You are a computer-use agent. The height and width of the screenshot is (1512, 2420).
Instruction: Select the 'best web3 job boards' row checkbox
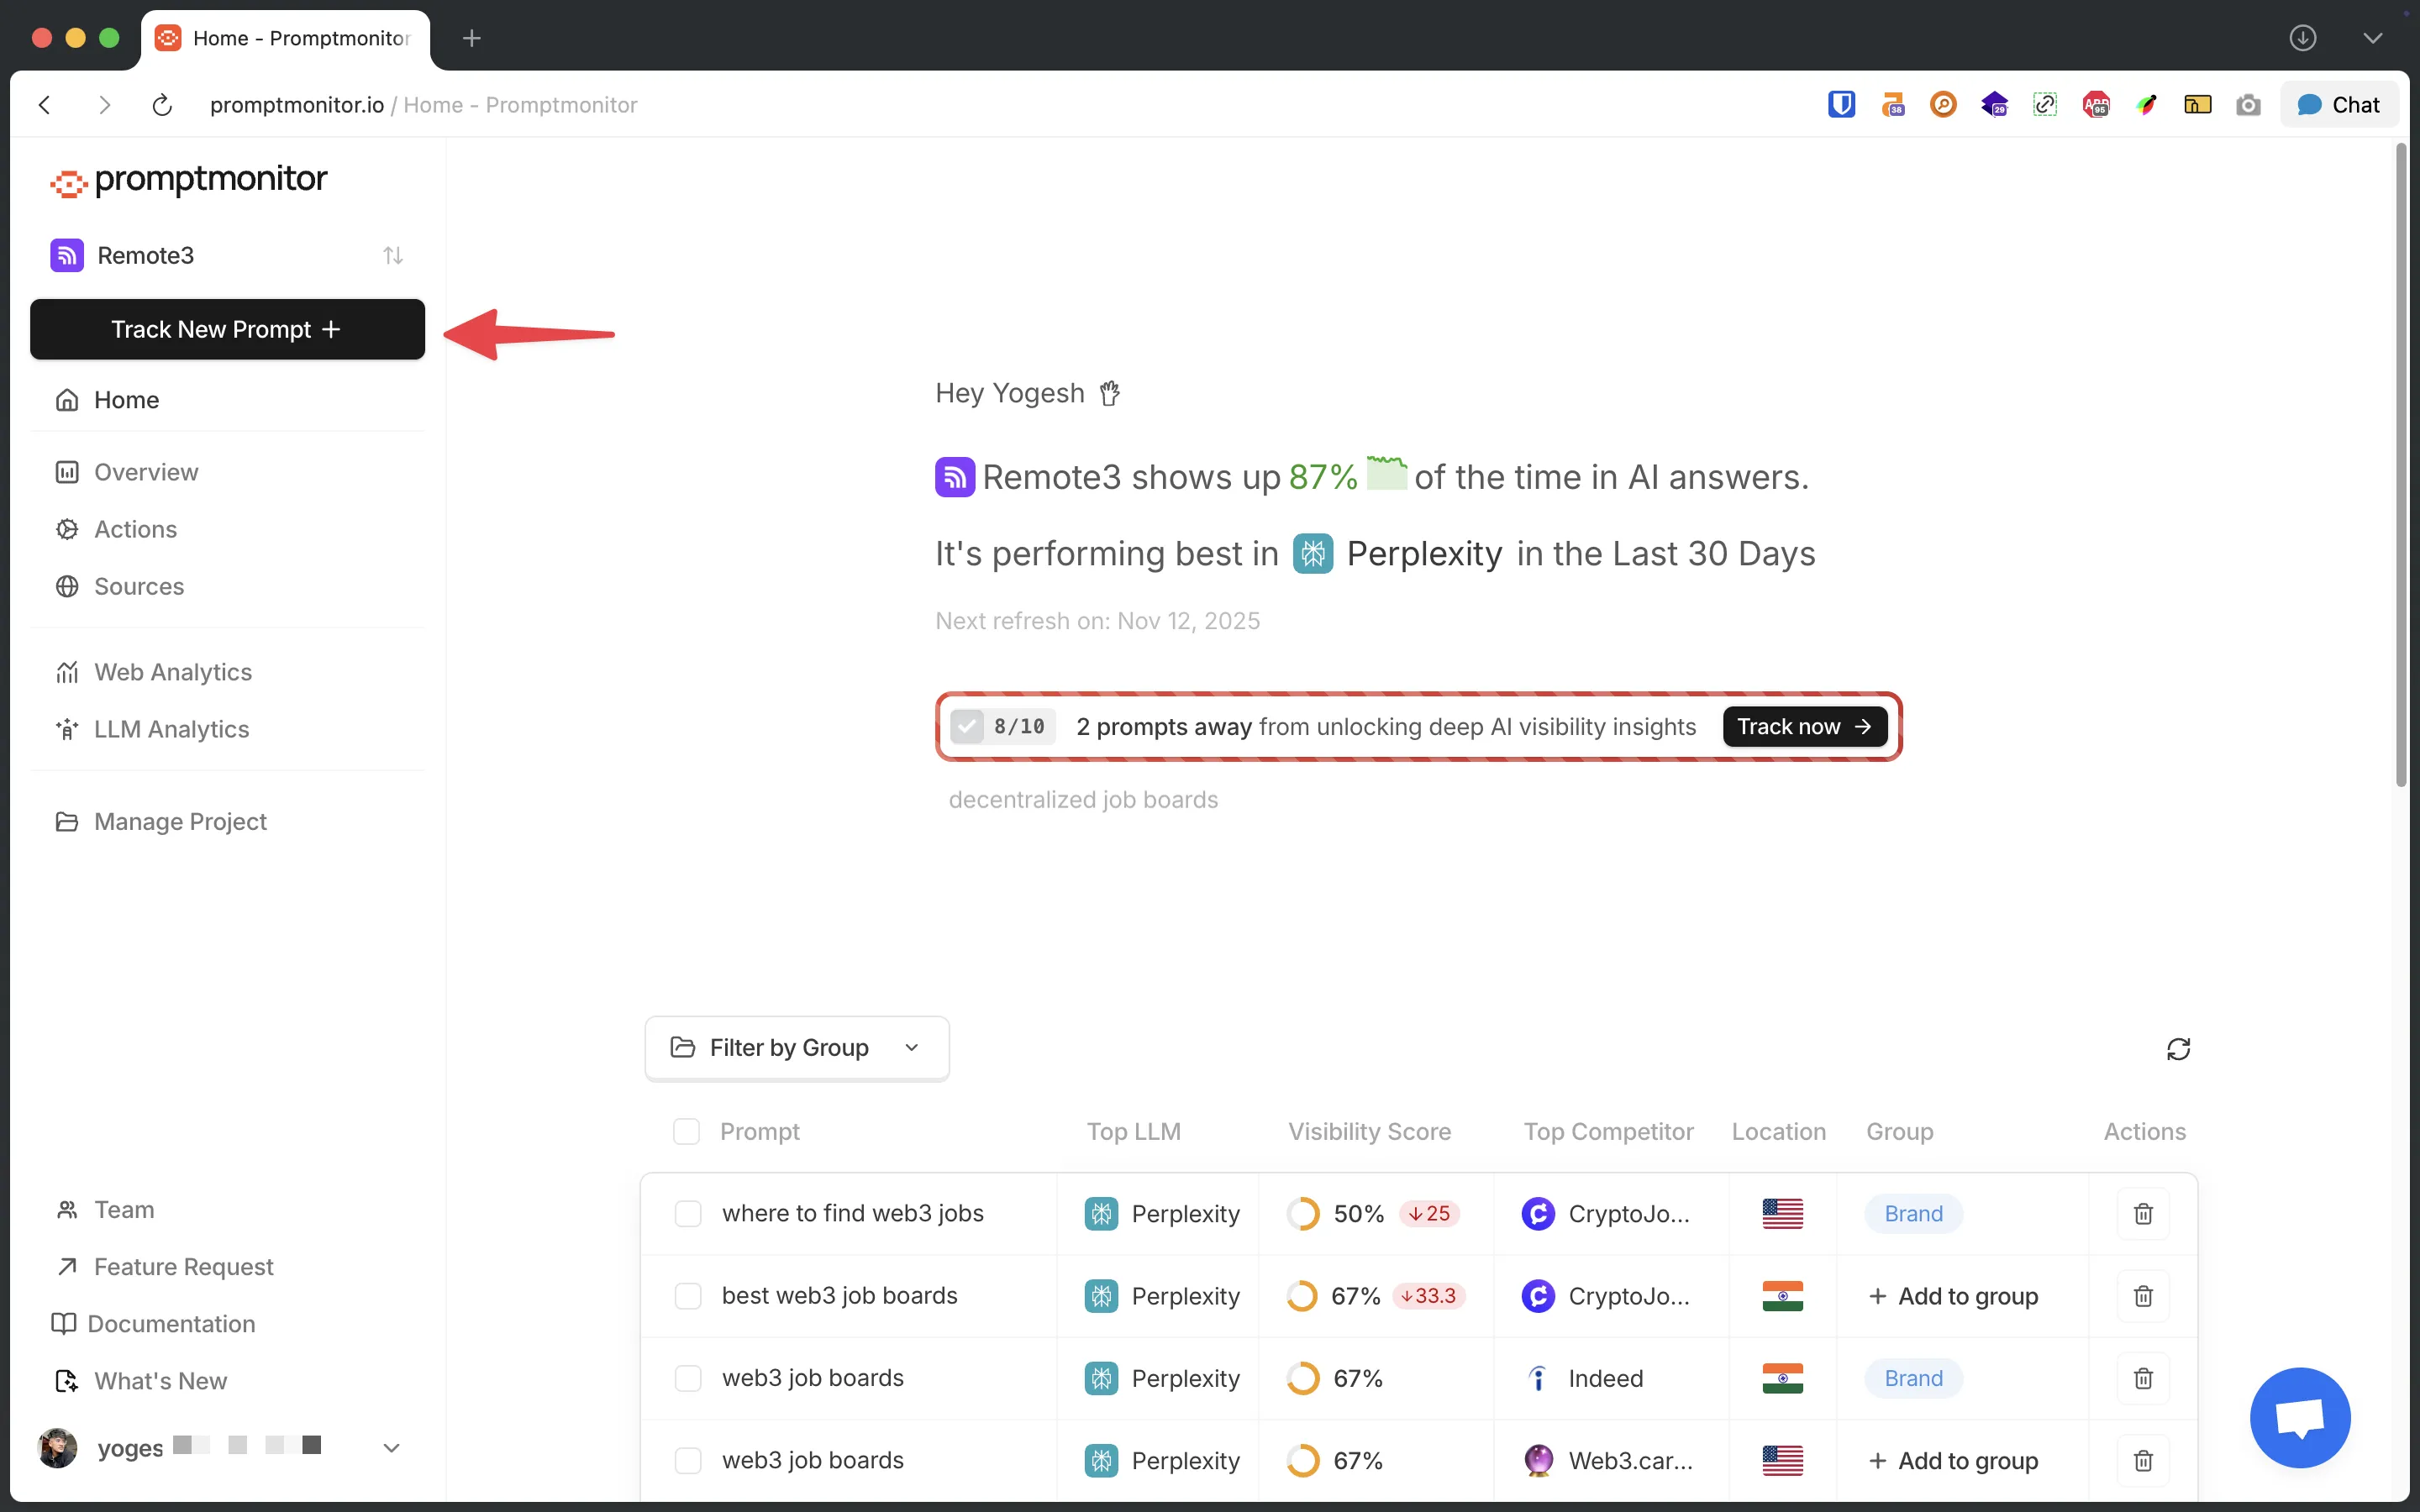[x=688, y=1296]
